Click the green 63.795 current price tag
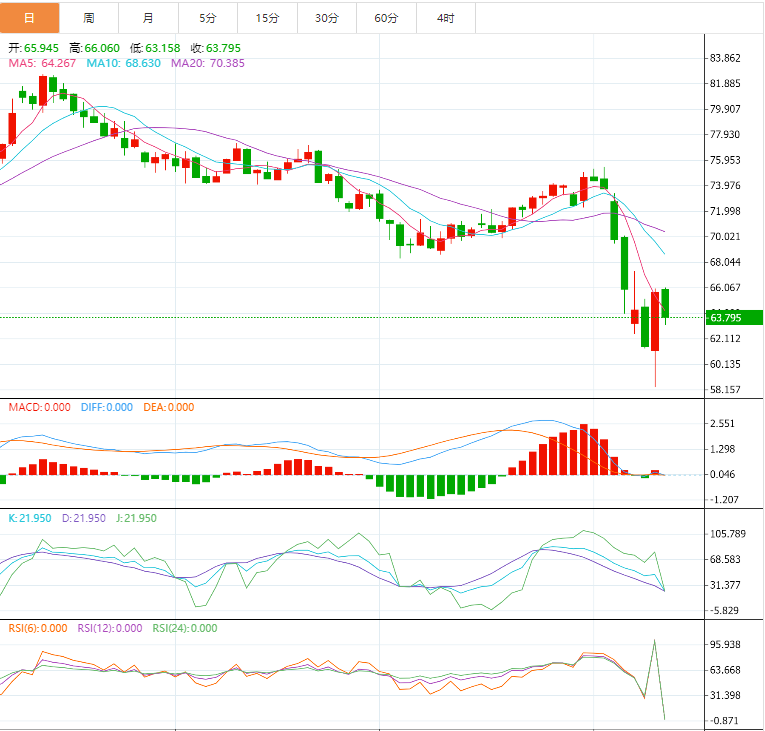Viewport: 765px width, 731px height. click(734, 318)
